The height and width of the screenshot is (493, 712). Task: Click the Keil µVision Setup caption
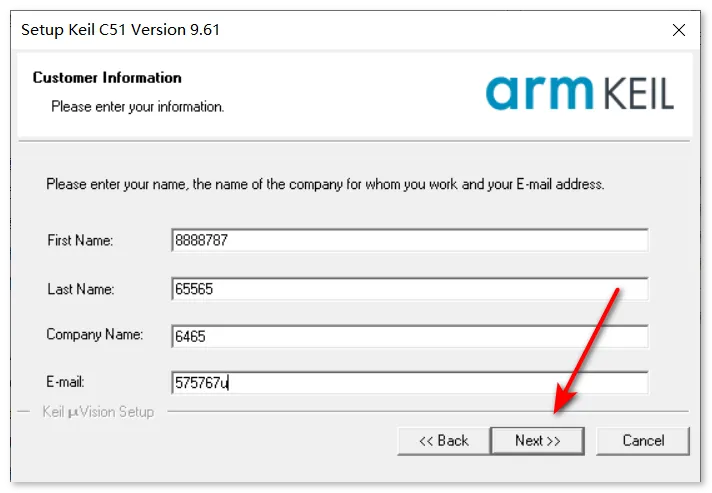[x=98, y=412]
